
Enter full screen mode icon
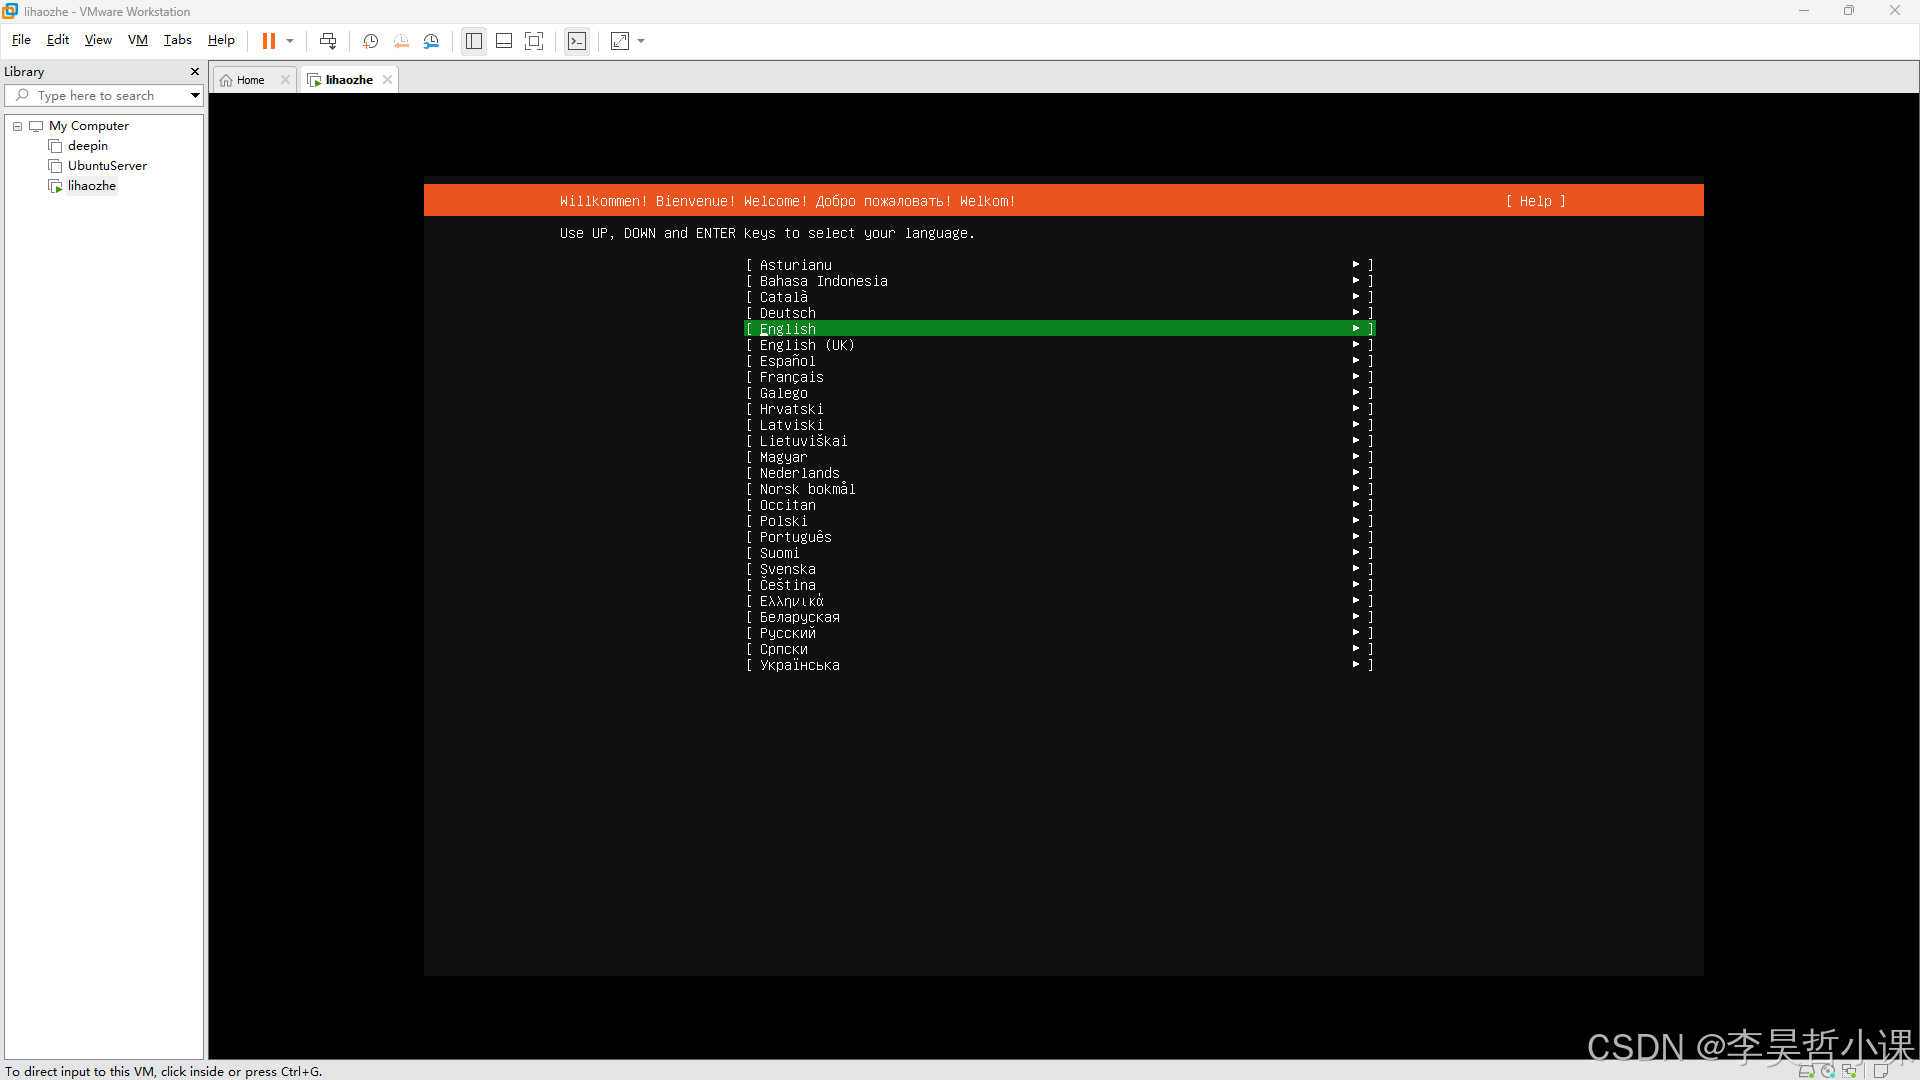[534, 41]
